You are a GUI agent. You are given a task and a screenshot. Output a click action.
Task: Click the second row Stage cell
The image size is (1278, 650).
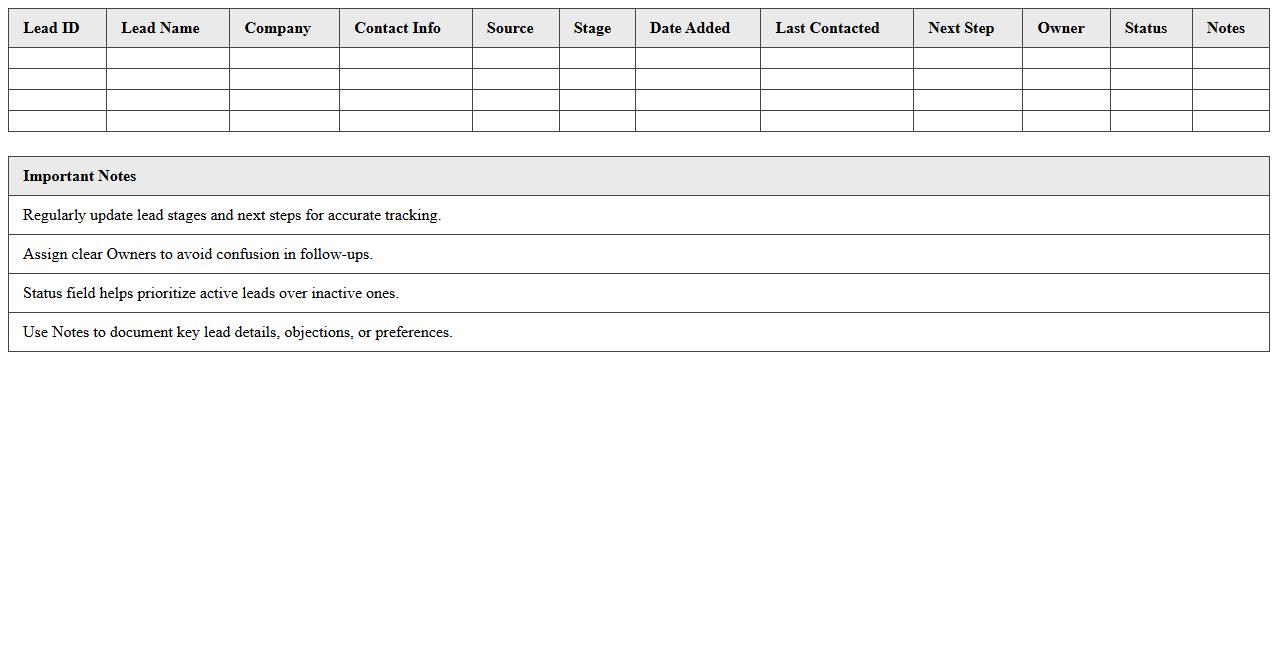597,79
